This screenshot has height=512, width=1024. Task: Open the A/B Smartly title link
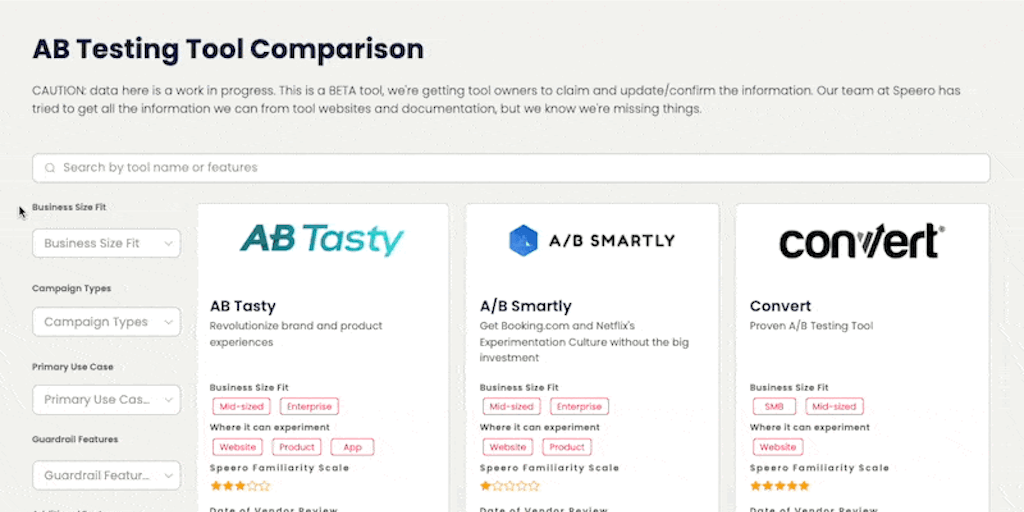pos(526,306)
